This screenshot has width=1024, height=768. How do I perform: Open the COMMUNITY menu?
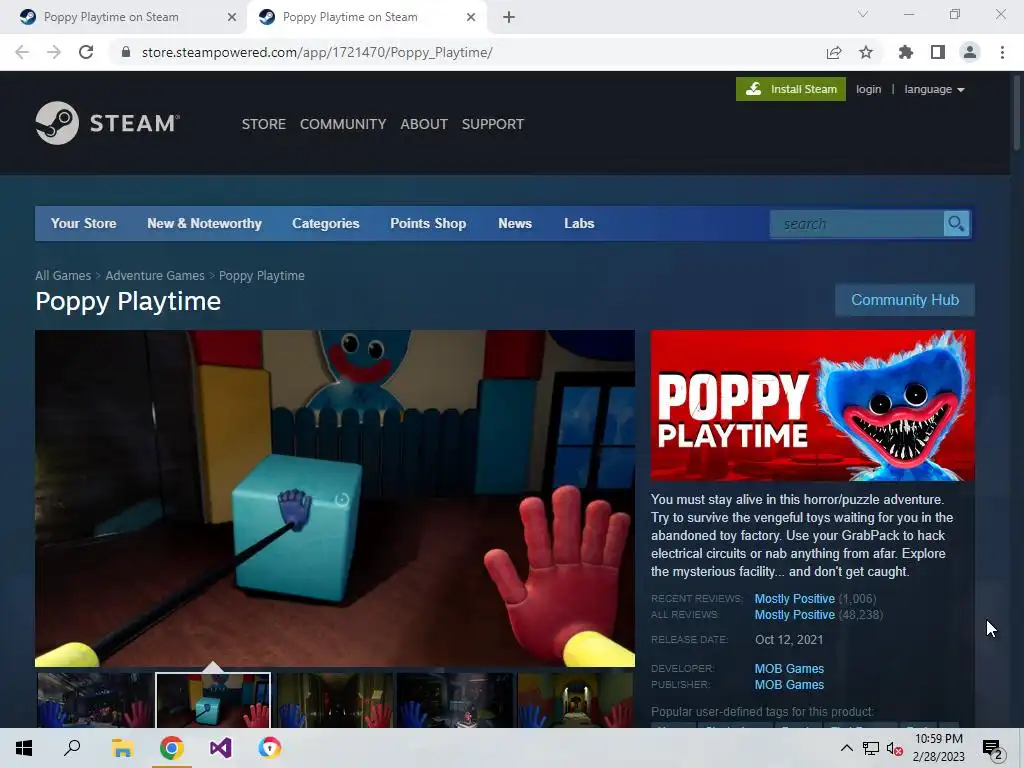343,124
